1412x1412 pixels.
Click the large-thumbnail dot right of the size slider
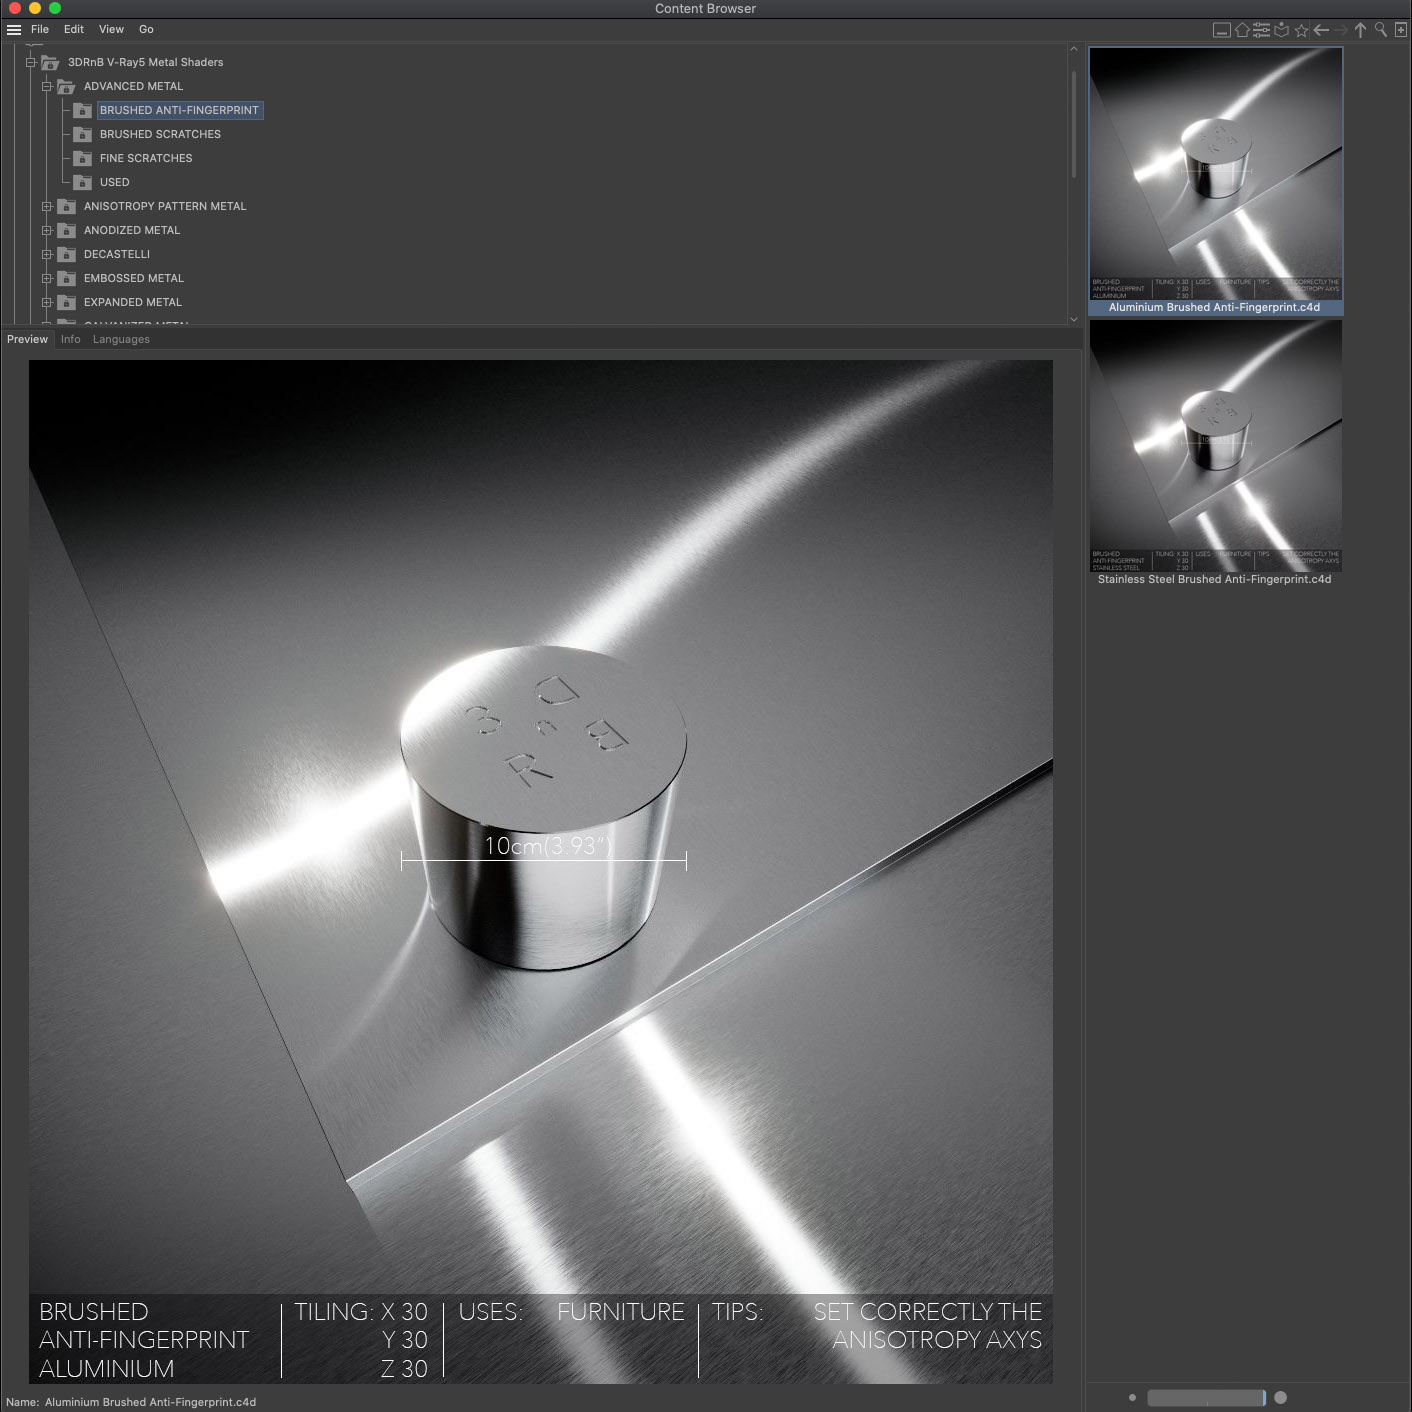[x=1281, y=1398]
